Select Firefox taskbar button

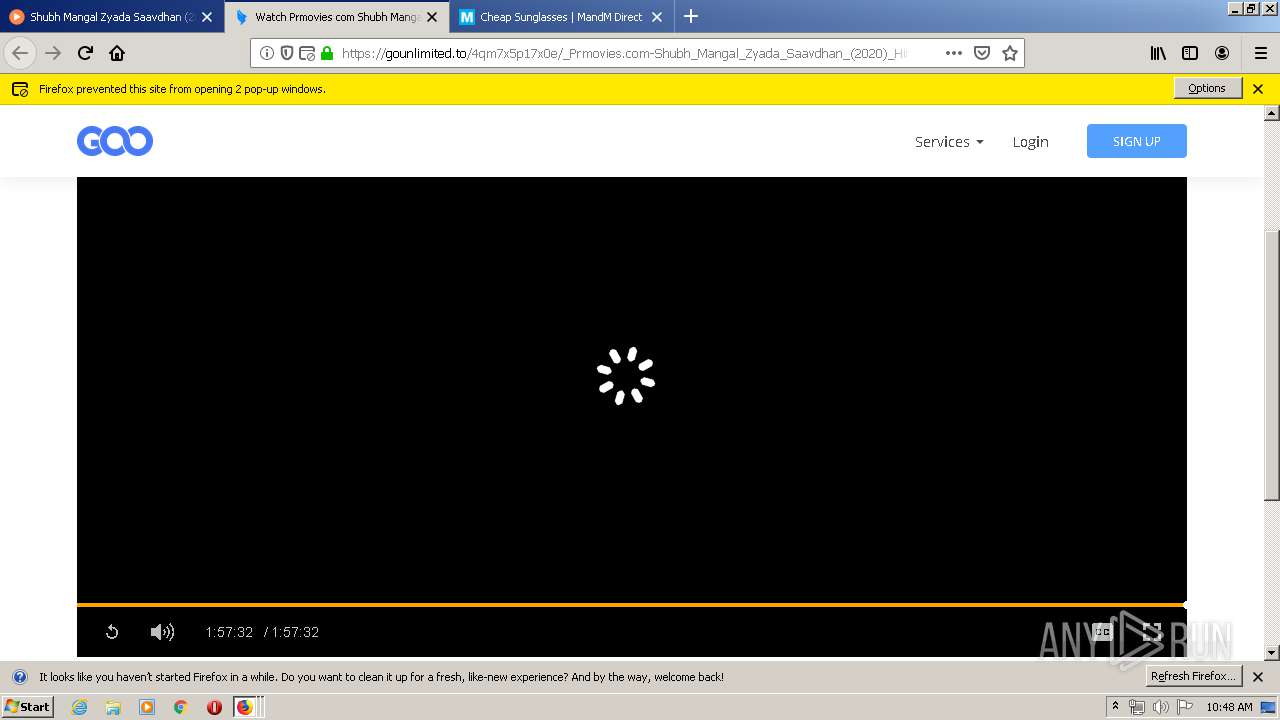point(245,707)
